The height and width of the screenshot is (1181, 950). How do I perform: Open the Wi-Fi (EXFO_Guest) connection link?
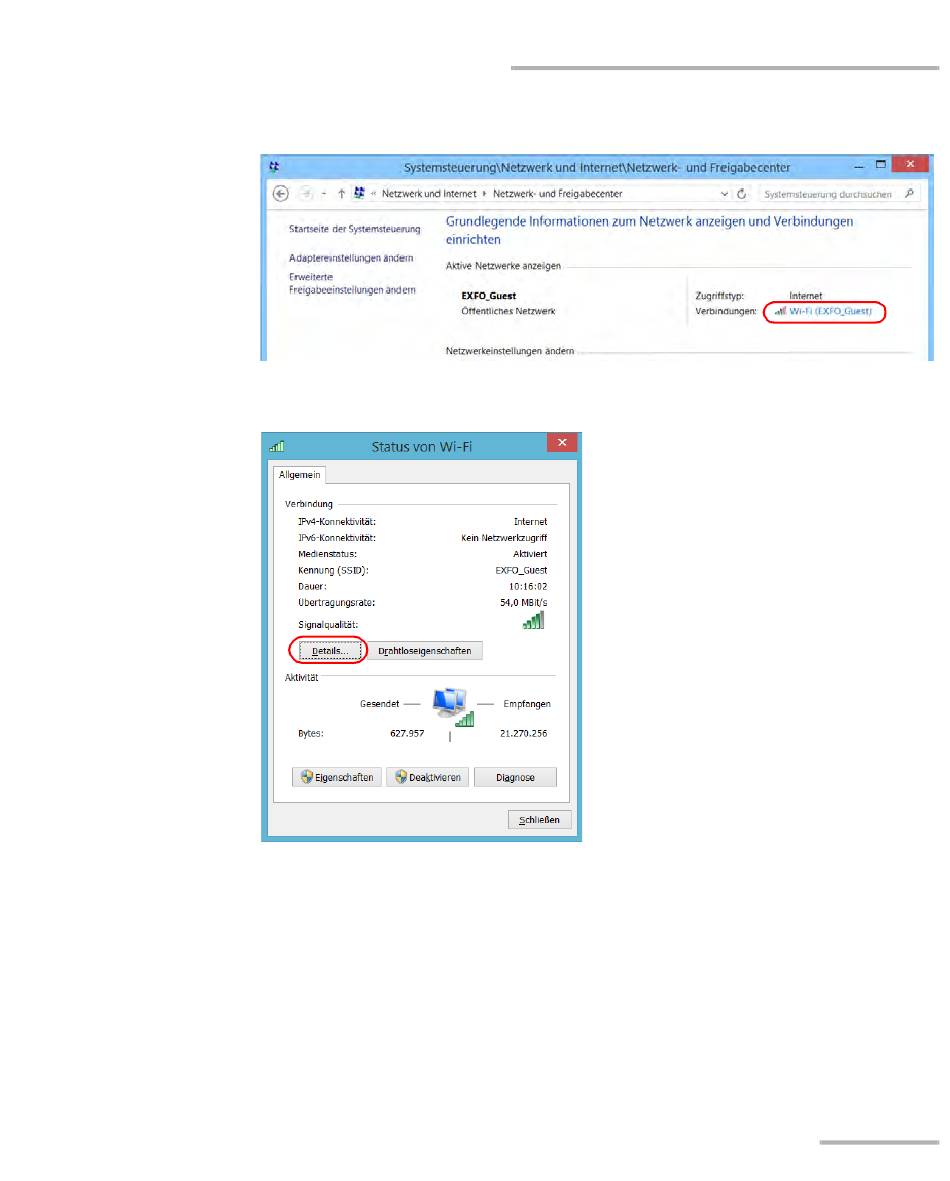pos(830,312)
